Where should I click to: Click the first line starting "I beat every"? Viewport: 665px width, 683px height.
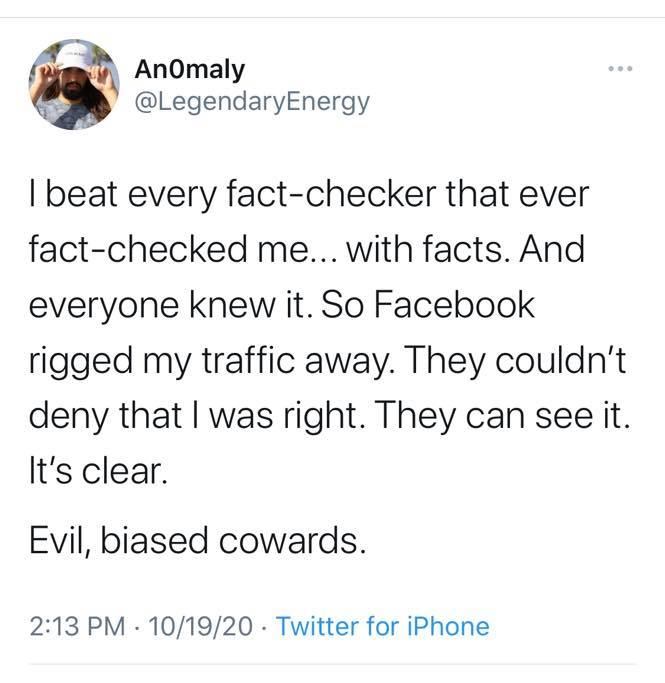310,193
